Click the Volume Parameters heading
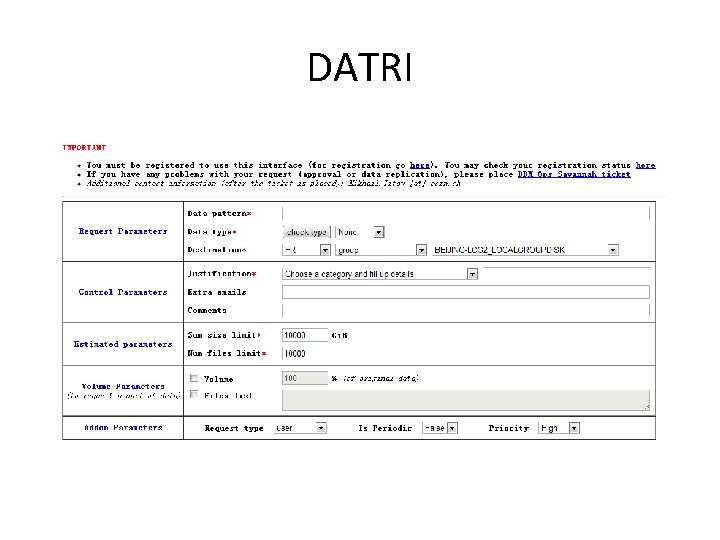 click(123, 386)
